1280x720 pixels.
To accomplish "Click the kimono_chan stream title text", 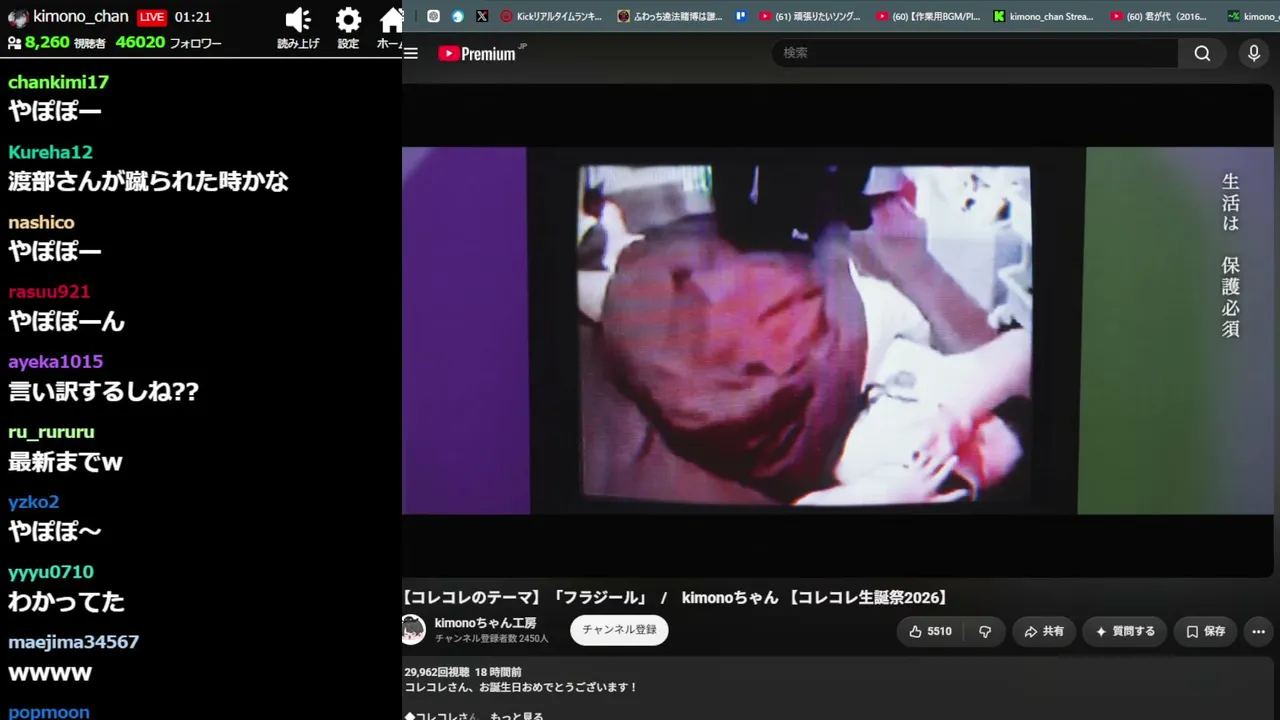I will click(81, 16).
